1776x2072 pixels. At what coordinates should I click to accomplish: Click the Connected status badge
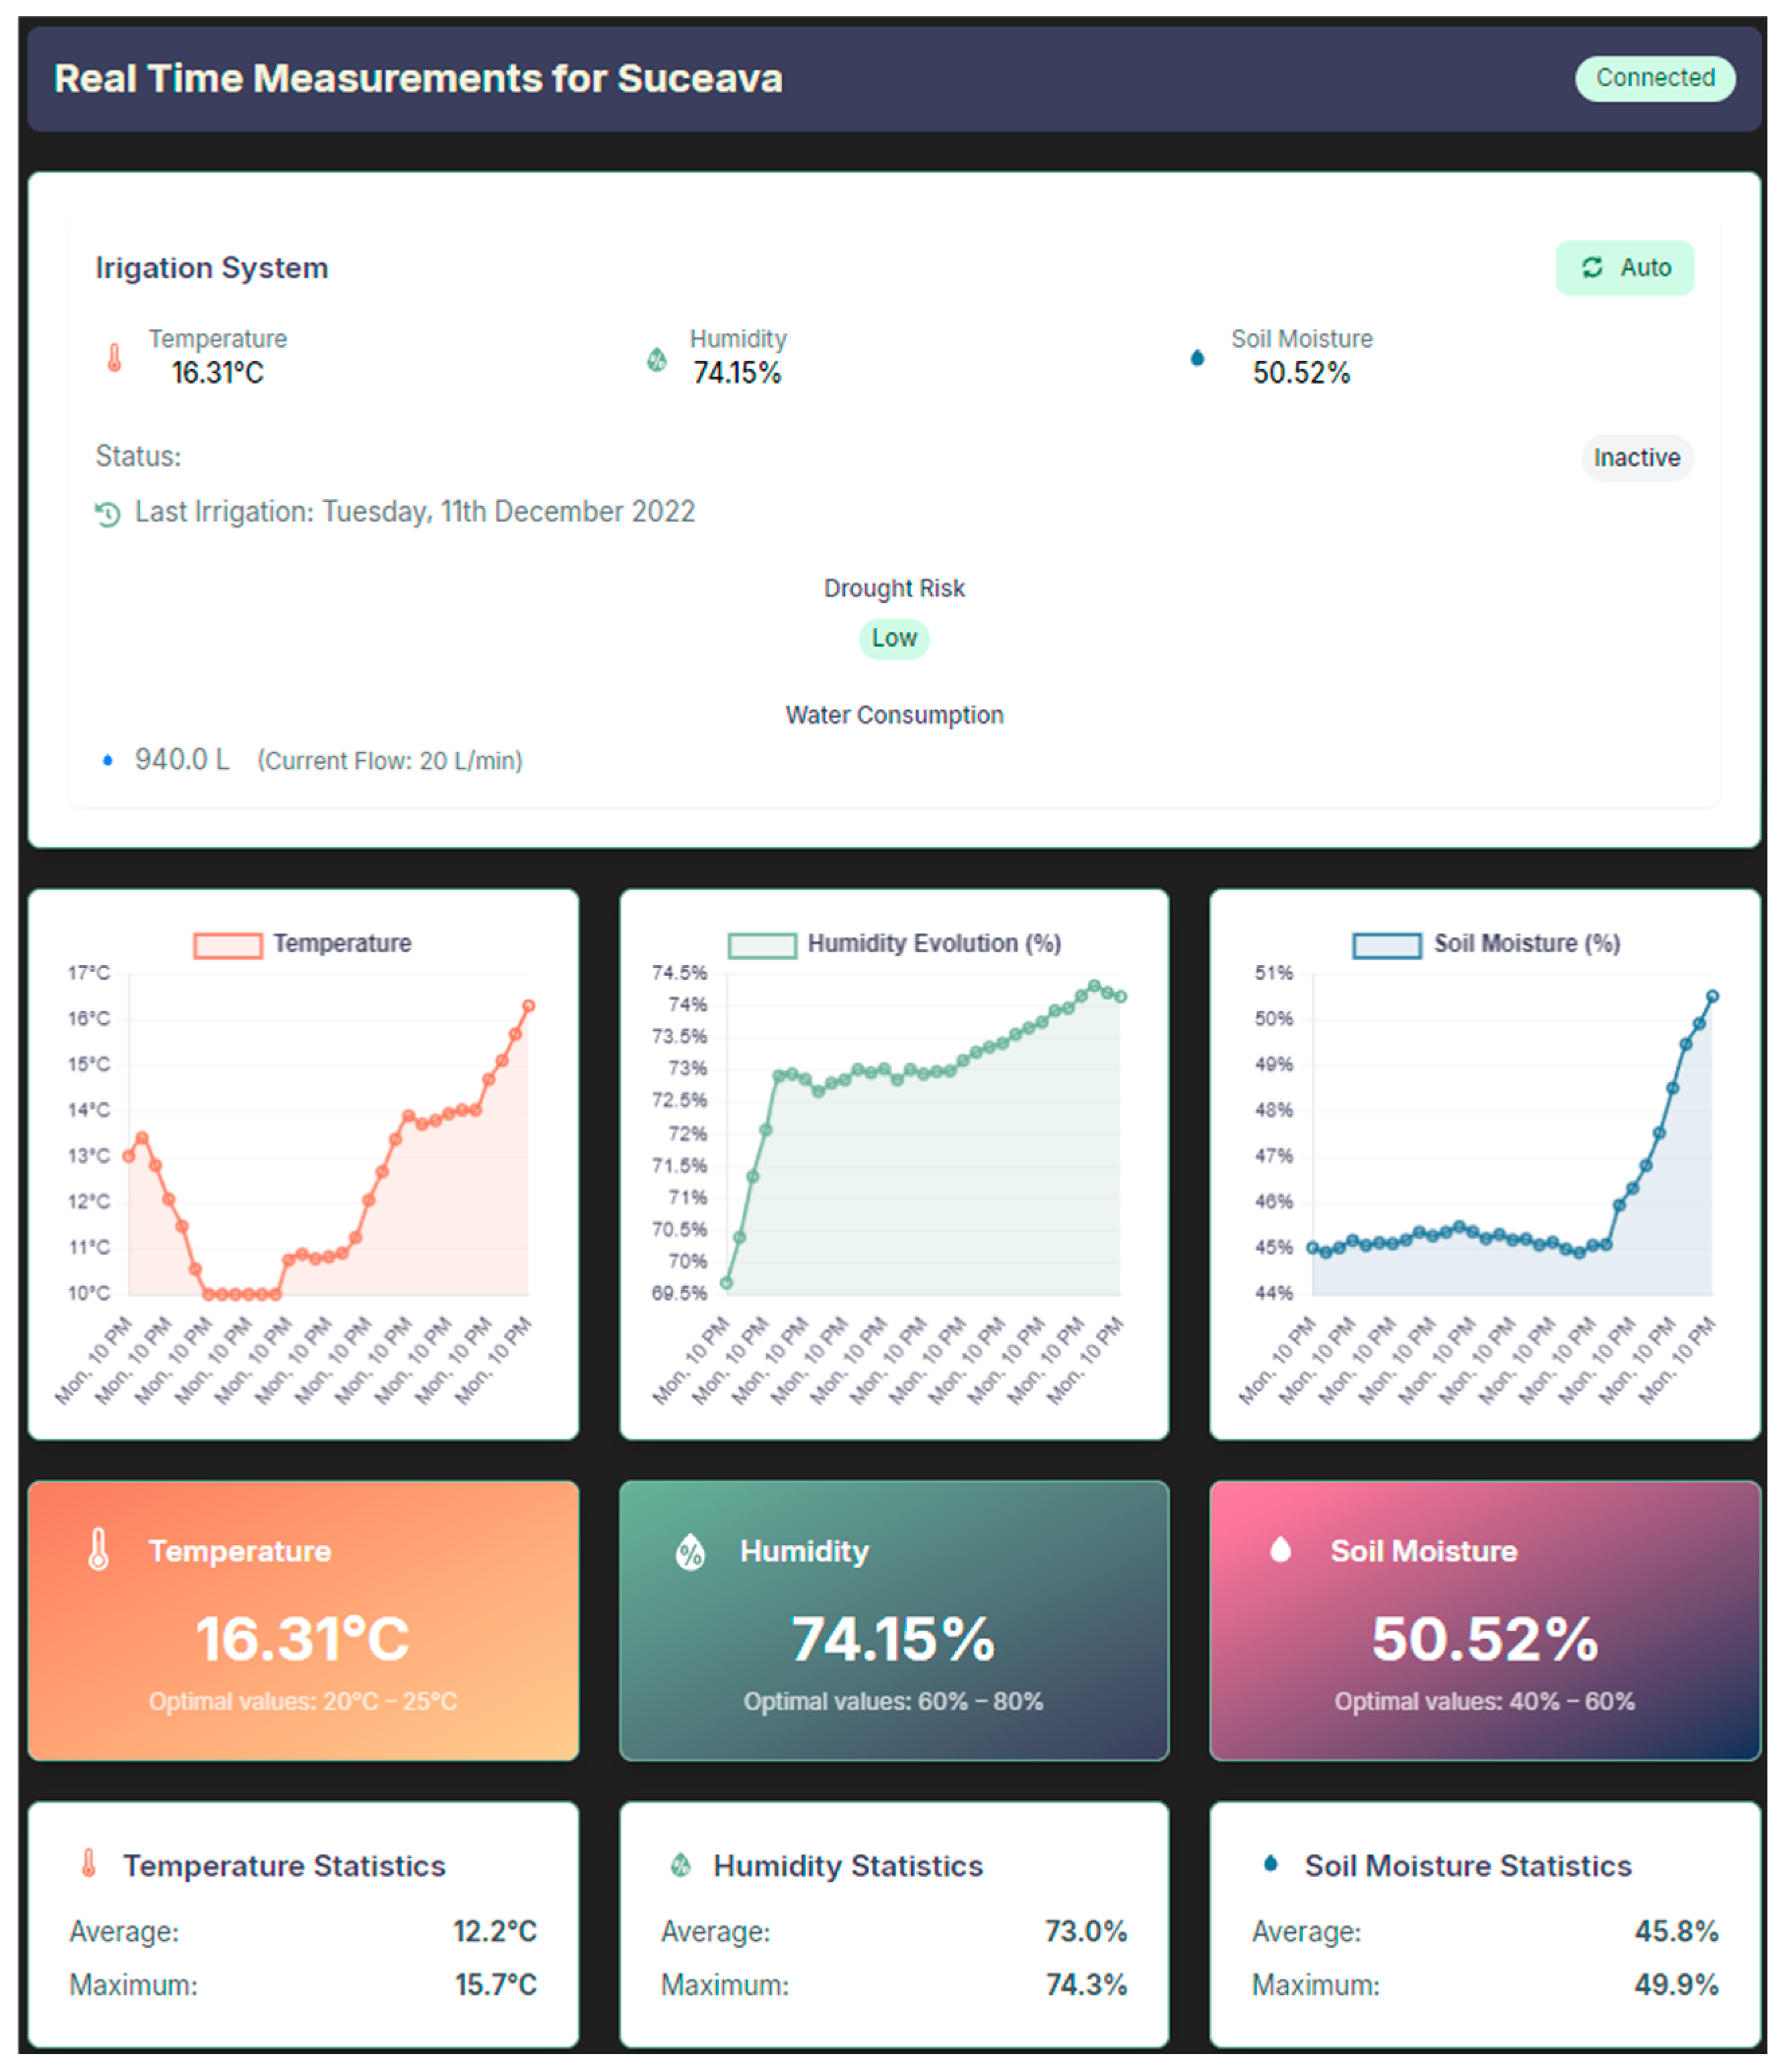tap(1655, 78)
